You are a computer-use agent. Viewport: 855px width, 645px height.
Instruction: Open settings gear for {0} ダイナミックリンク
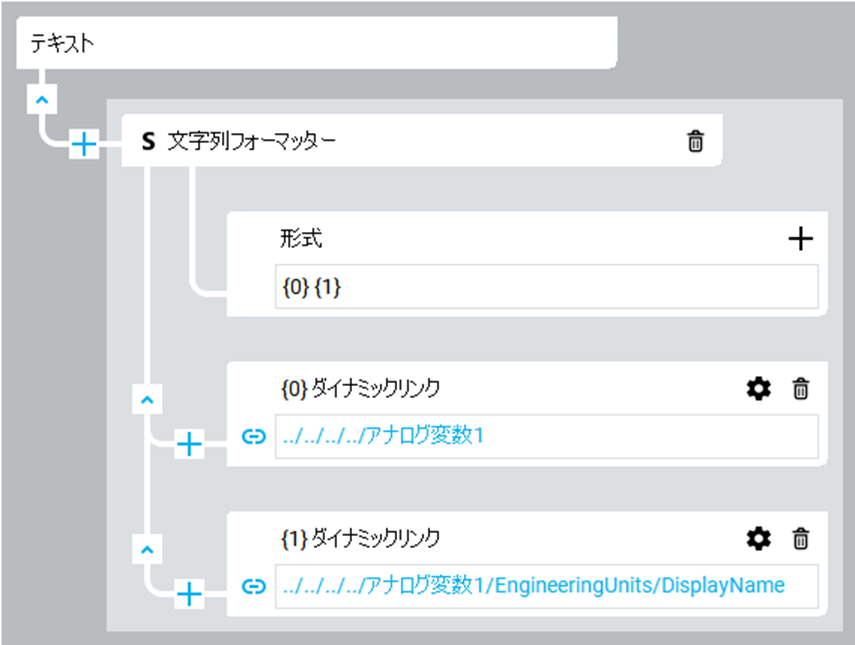tap(759, 389)
